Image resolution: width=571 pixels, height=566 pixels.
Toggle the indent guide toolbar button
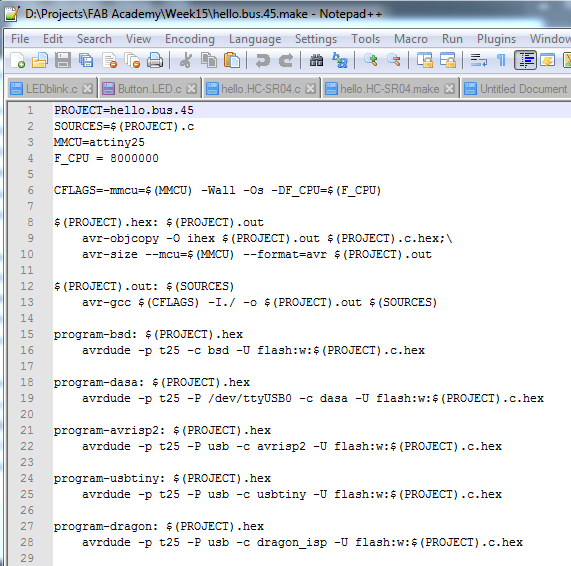coord(525,60)
